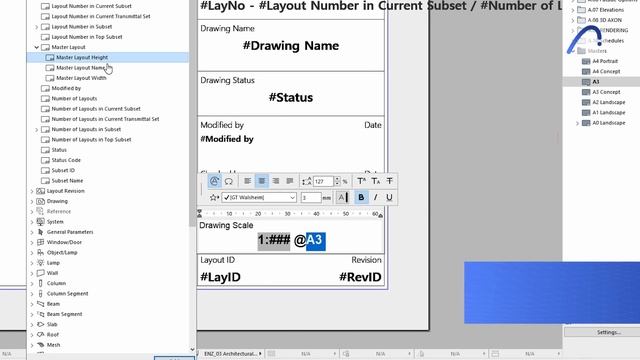
Task: Click the Column category icon
Action: pyautogui.click(x=40, y=283)
